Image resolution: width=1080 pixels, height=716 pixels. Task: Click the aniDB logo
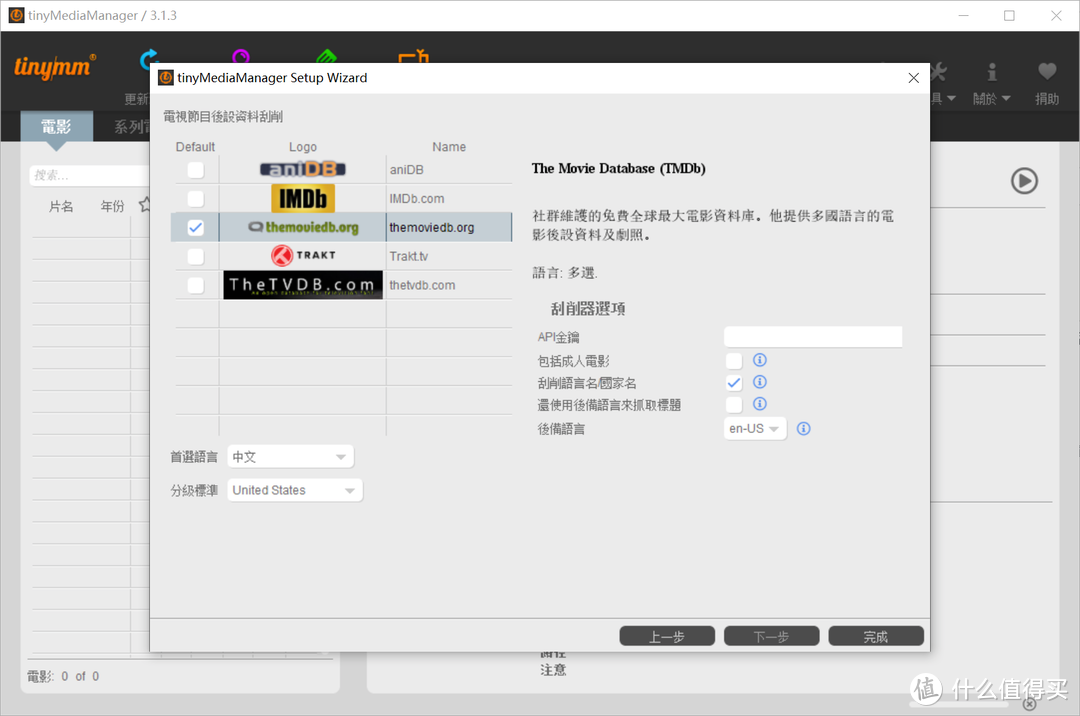pyautogui.click(x=302, y=169)
